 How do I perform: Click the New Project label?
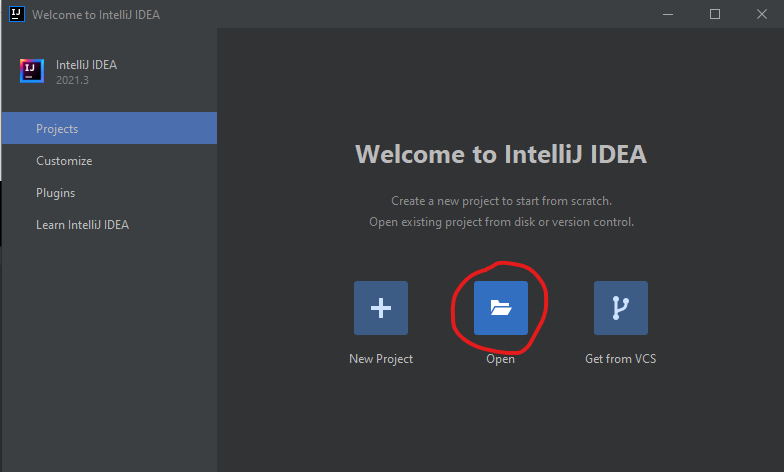click(381, 359)
